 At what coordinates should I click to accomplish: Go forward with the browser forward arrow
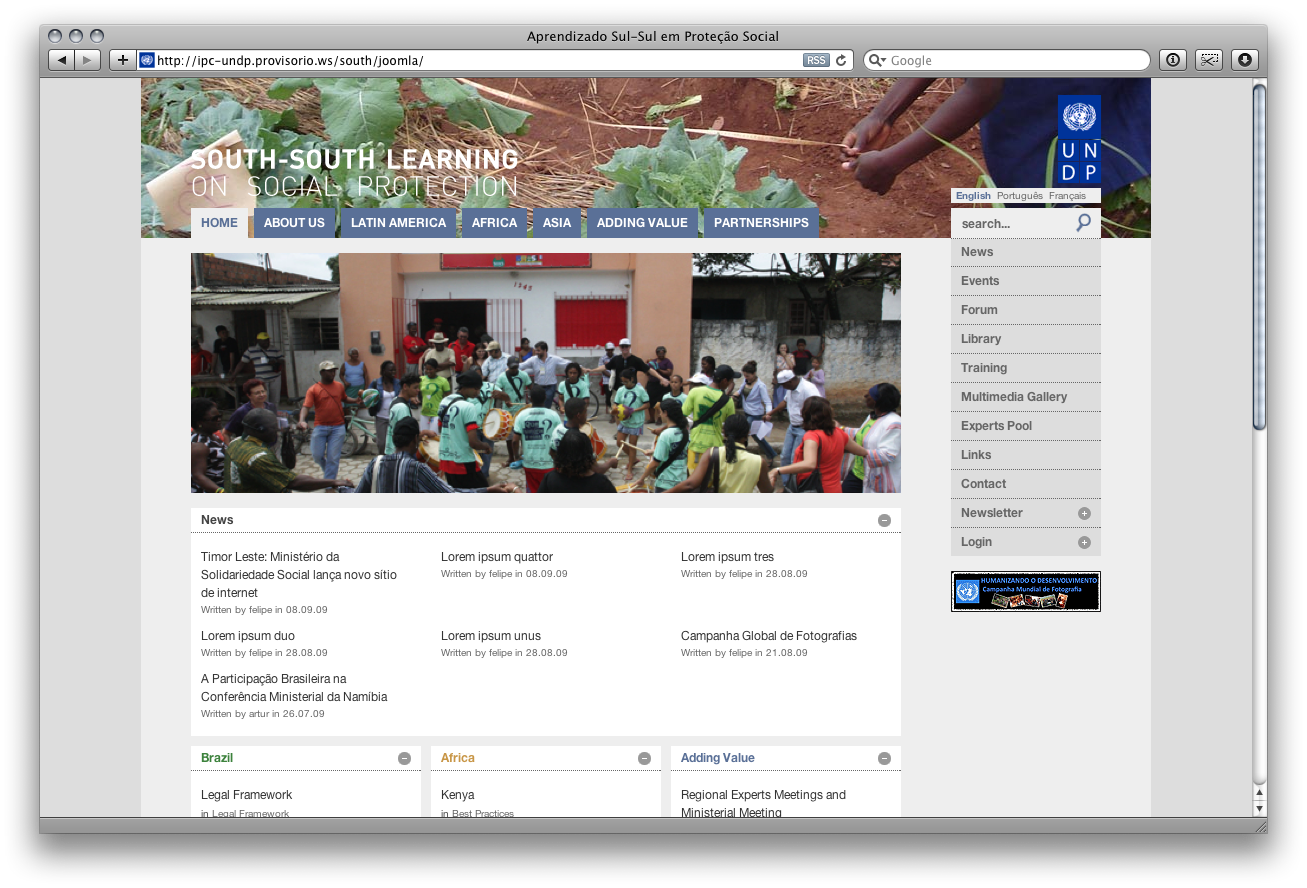(x=88, y=60)
